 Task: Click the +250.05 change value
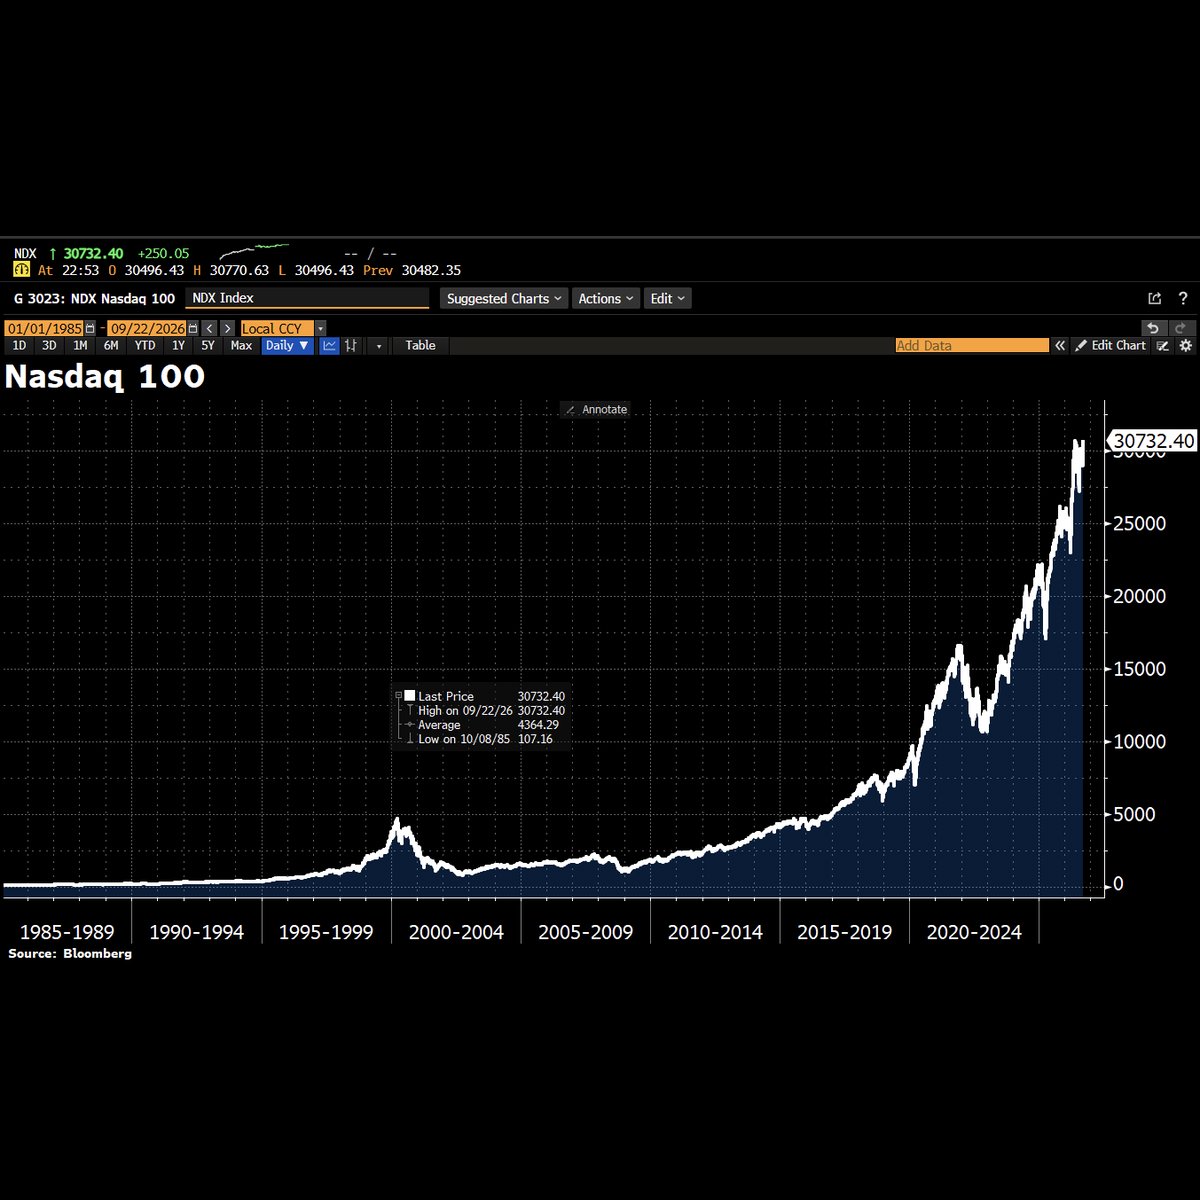[x=163, y=254]
